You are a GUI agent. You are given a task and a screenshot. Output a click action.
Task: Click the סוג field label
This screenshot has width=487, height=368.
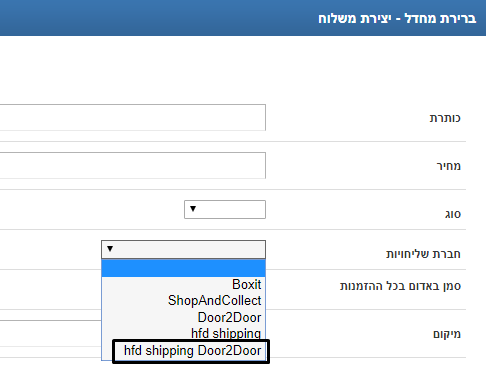click(453, 214)
